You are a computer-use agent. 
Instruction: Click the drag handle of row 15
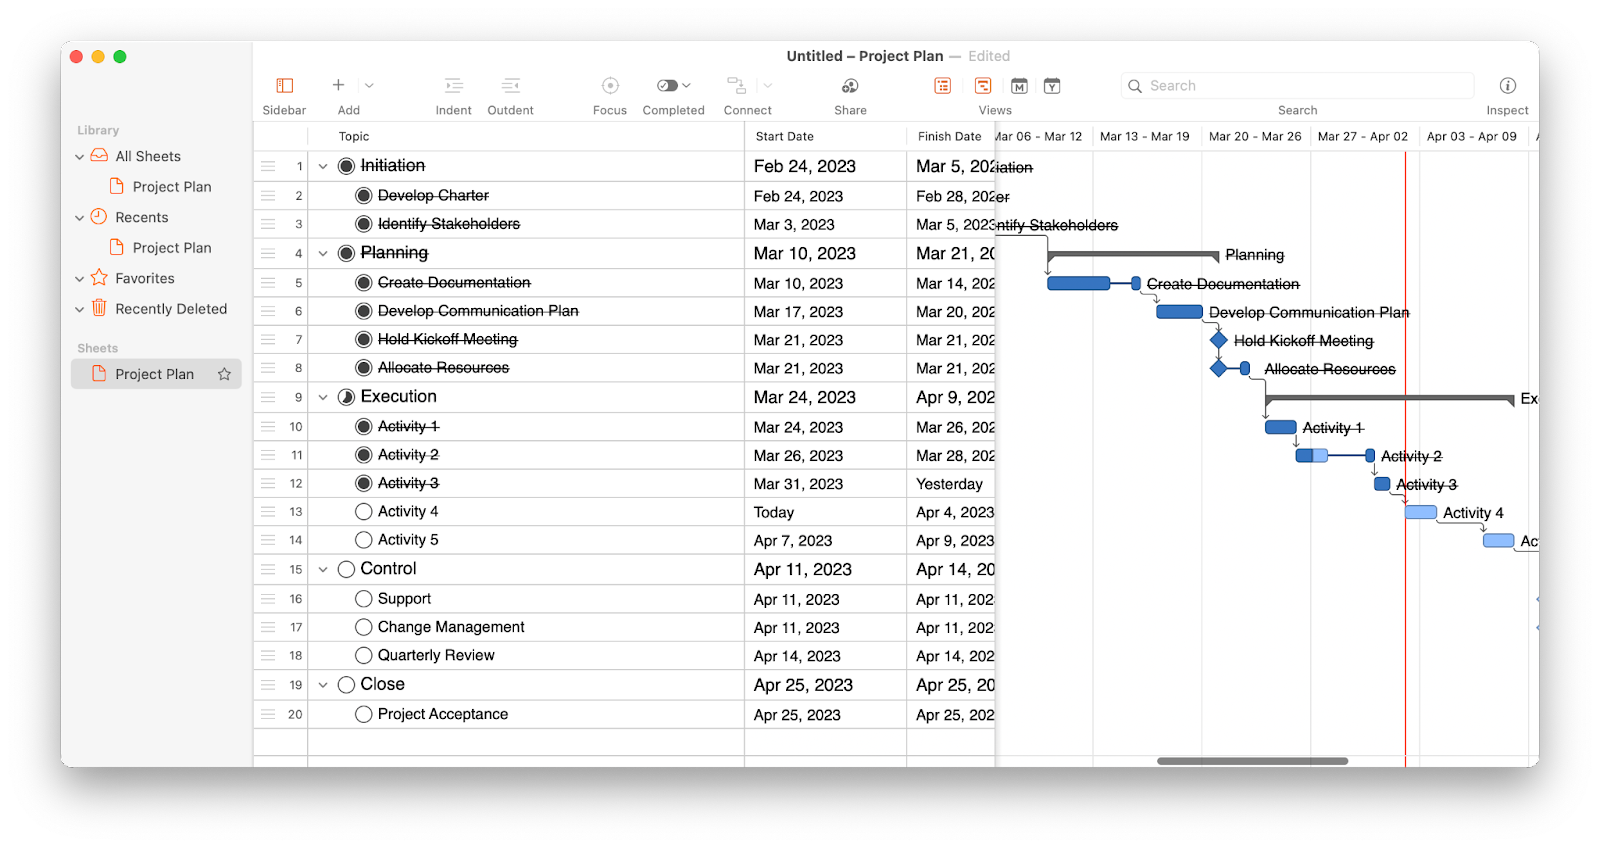268,570
